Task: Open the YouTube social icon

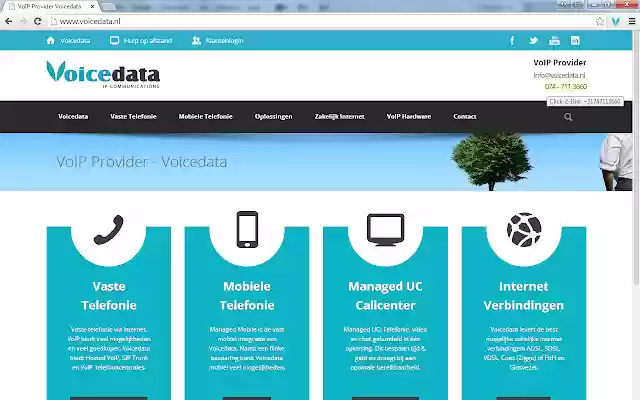Action: (554, 40)
